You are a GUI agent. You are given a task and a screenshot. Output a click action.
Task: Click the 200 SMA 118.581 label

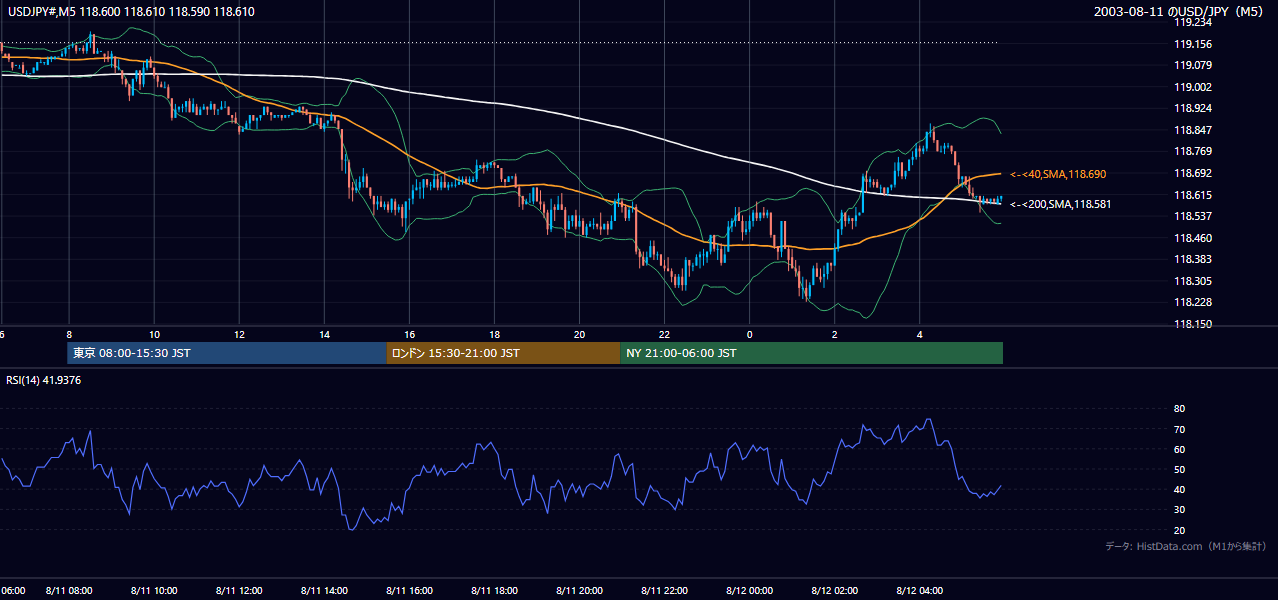1061,204
